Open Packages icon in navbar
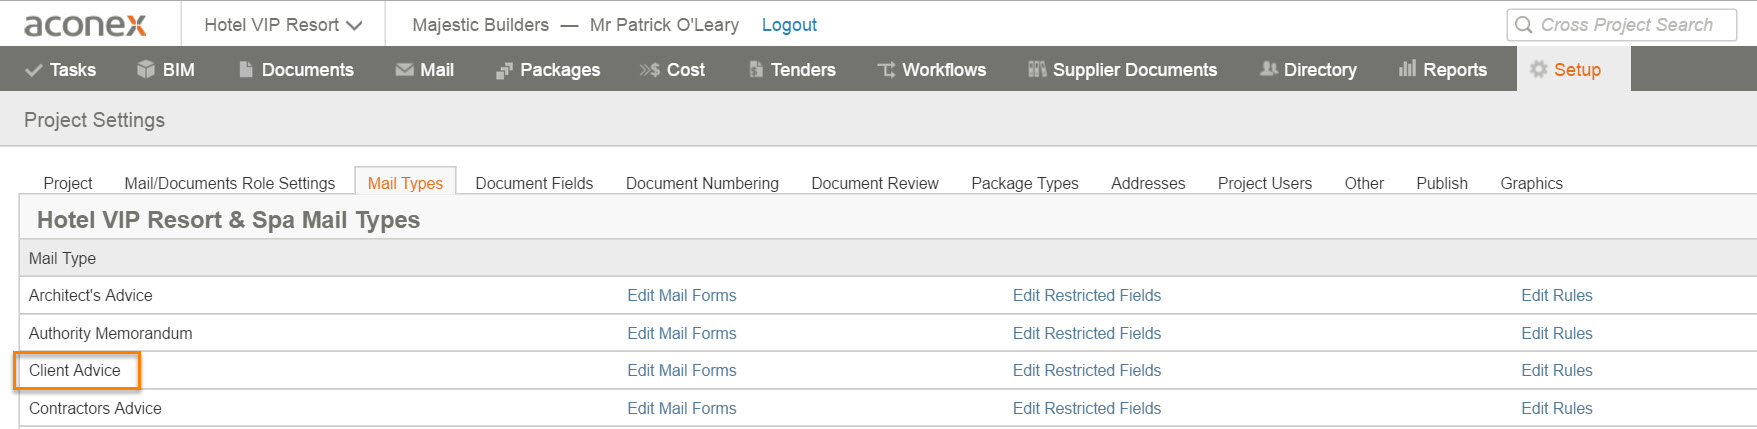This screenshot has height=429, width=1757. click(x=504, y=70)
